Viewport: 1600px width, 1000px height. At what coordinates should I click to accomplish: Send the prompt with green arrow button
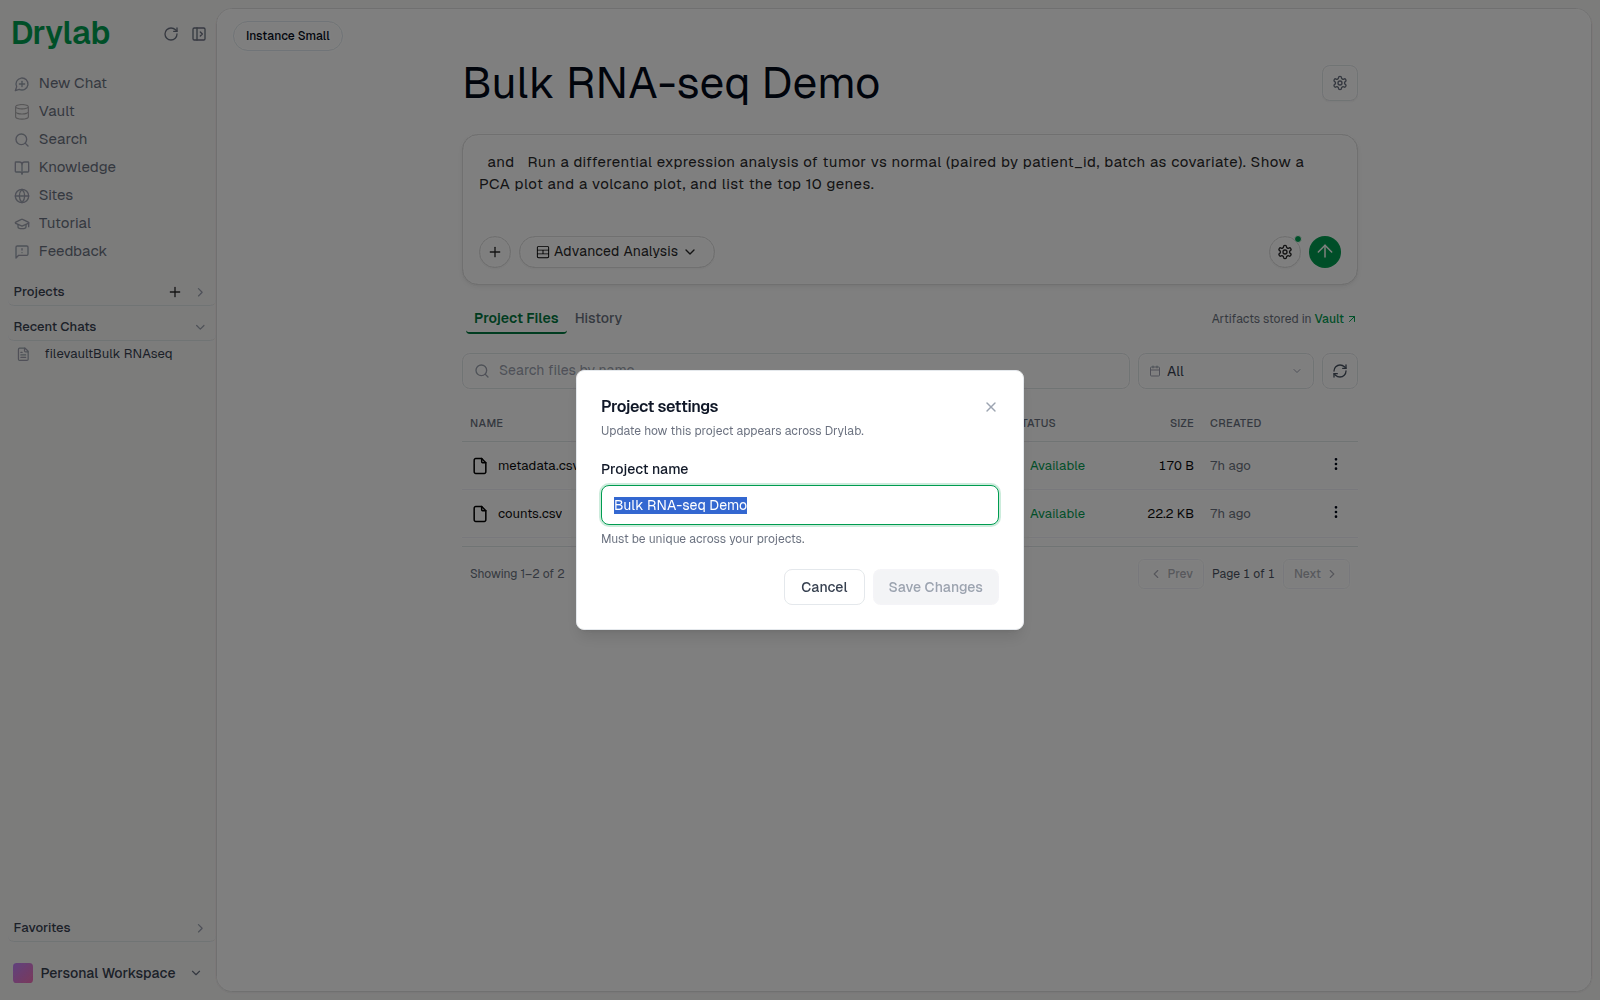(1325, 252)
